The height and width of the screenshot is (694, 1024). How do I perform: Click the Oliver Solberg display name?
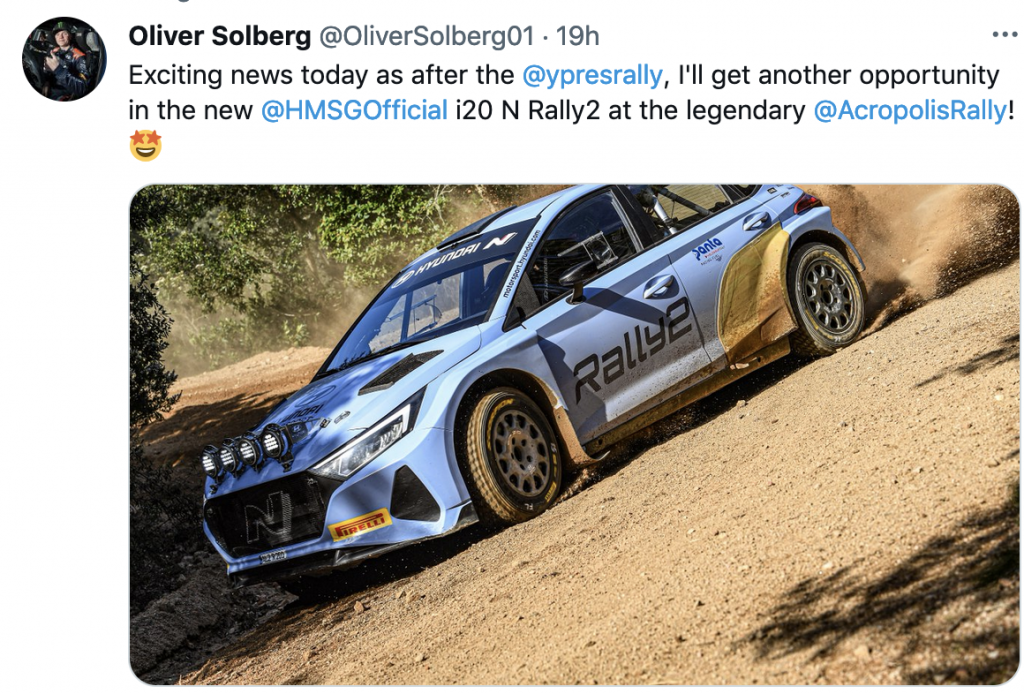coord(219,36)
